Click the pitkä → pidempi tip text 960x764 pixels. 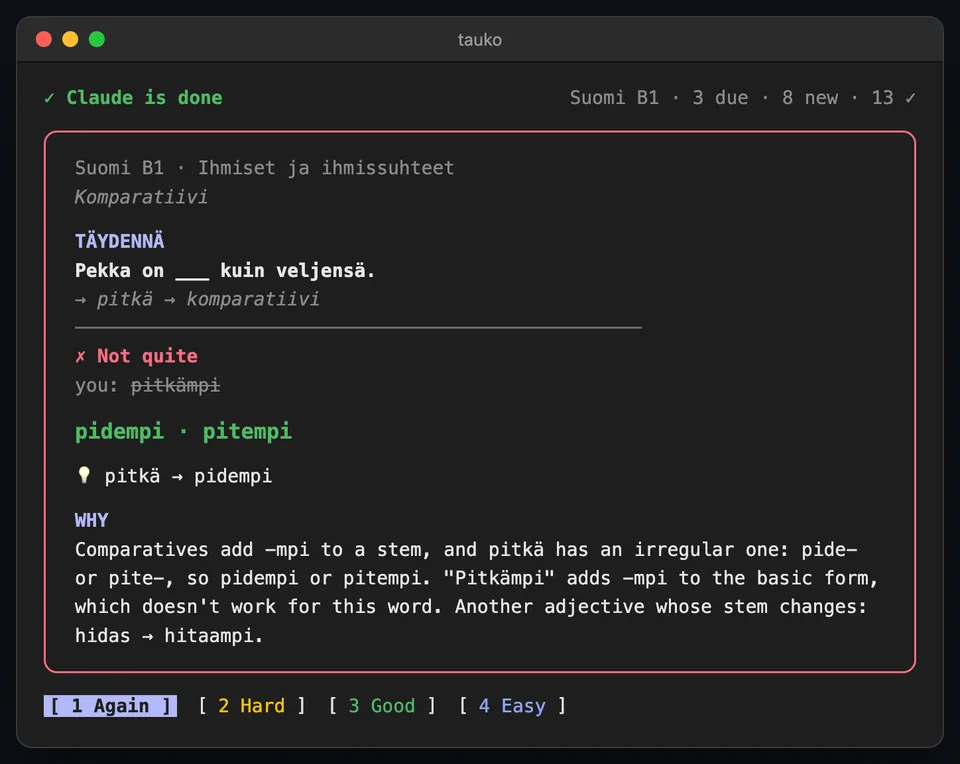[x=188, y=476]
